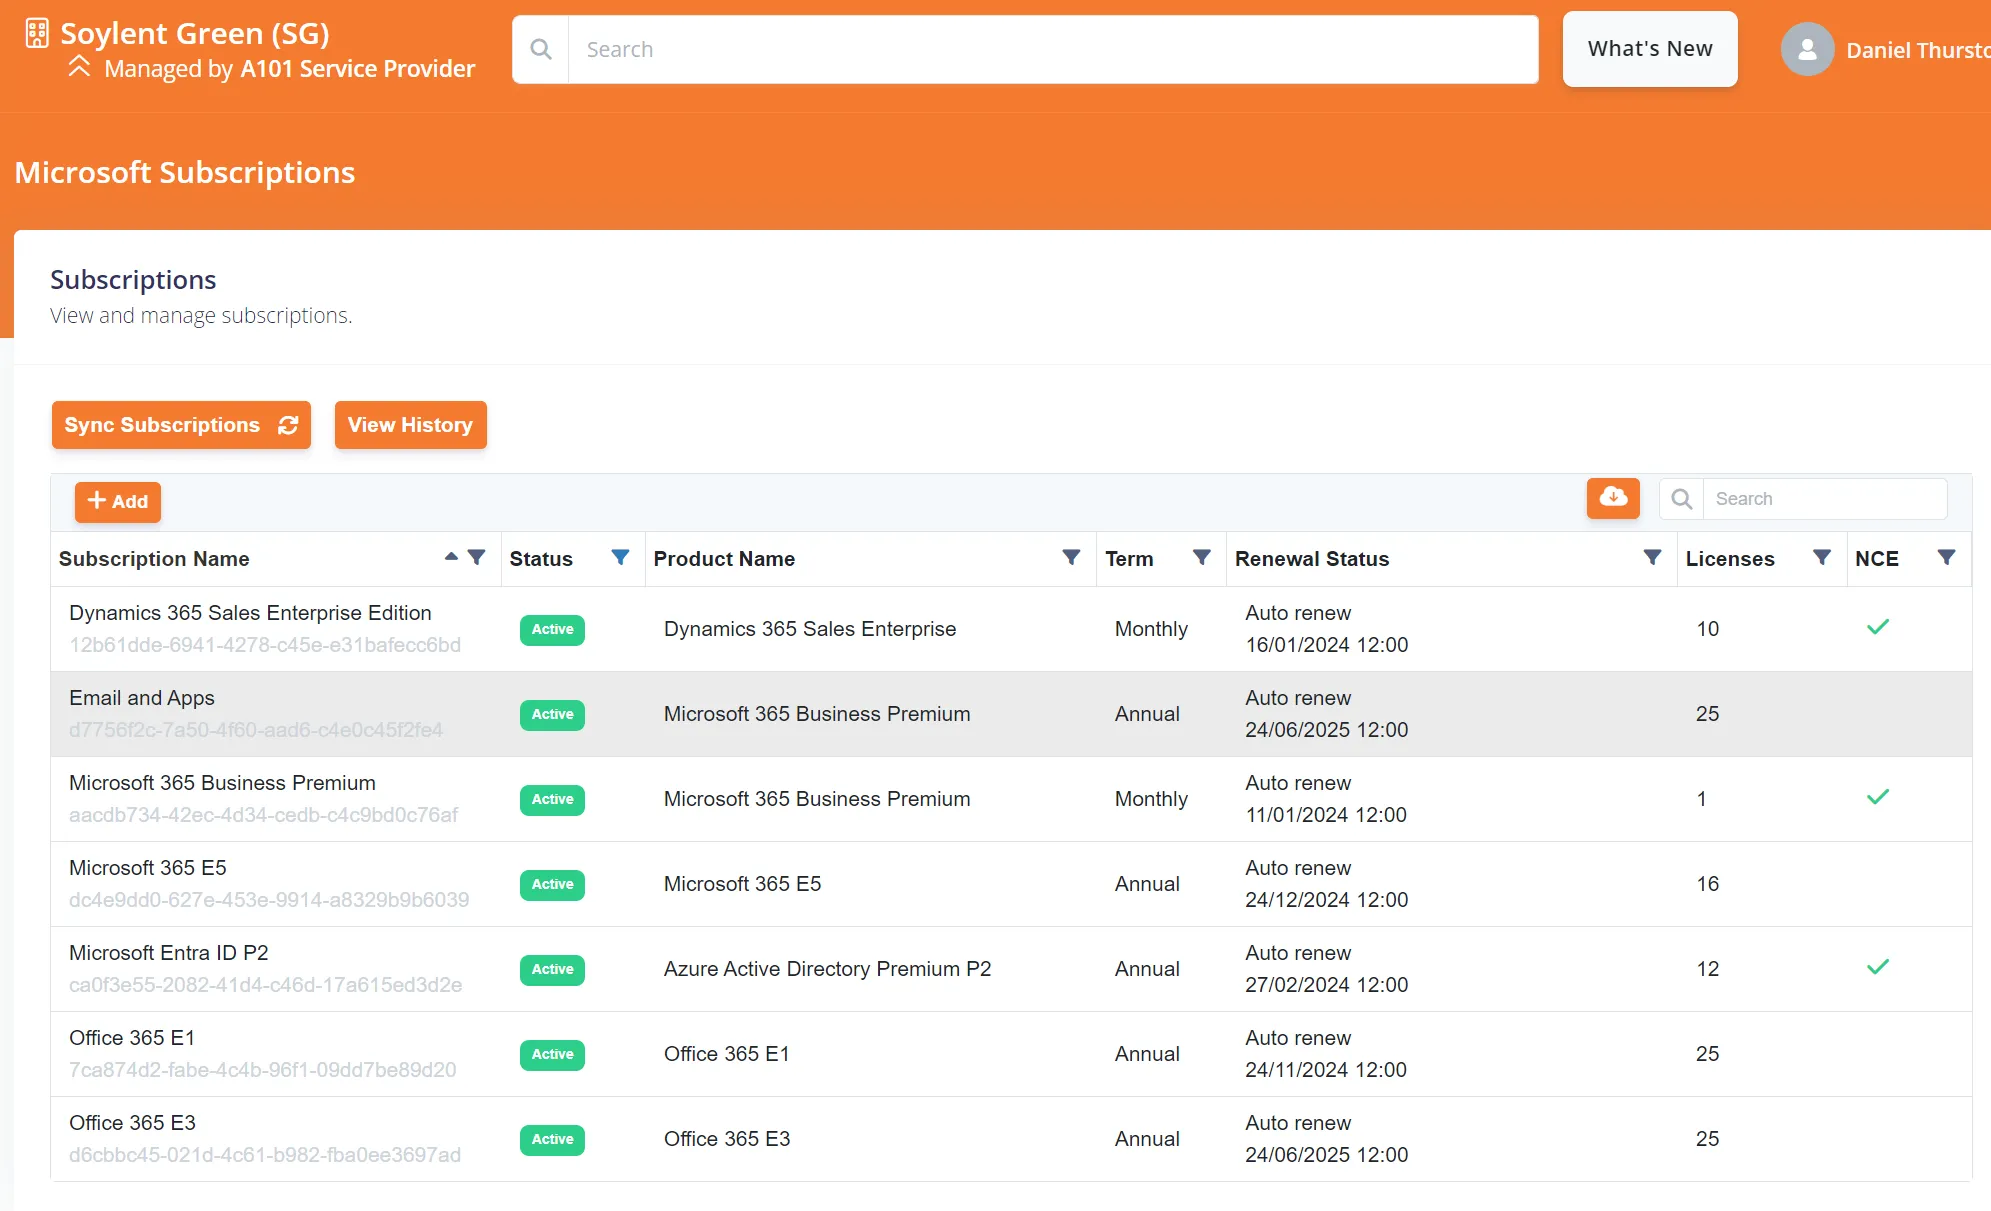
Task: Open the Renewal Status filter
Action: (1652, 558)
